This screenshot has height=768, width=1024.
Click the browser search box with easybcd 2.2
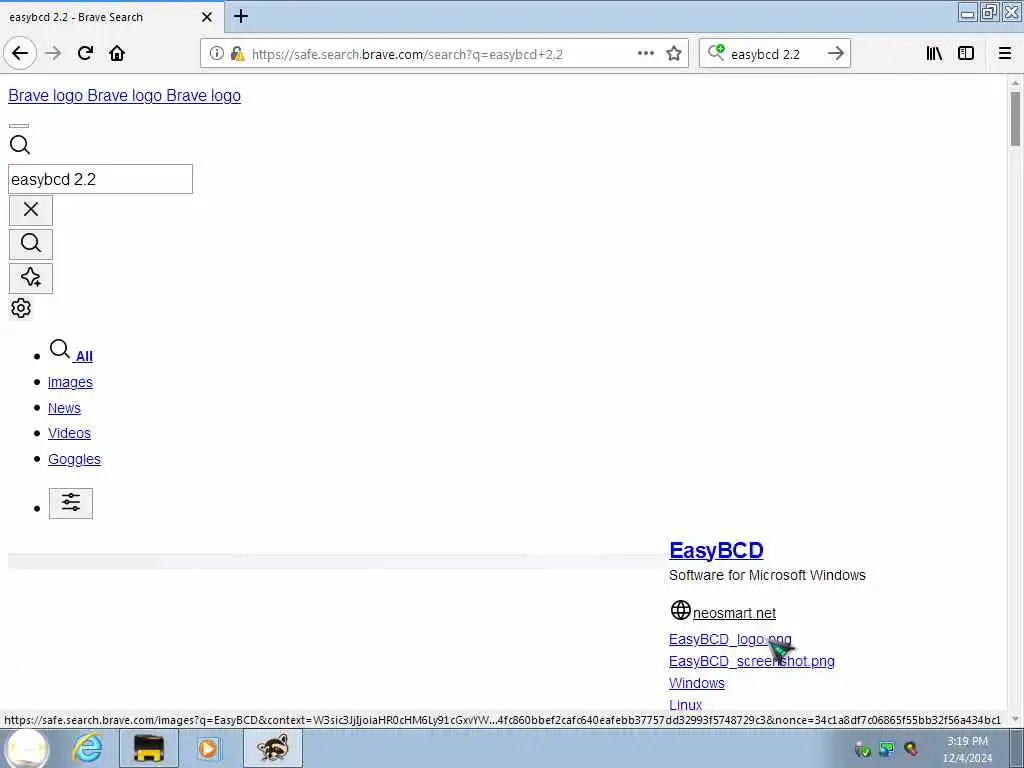(774, 54)
